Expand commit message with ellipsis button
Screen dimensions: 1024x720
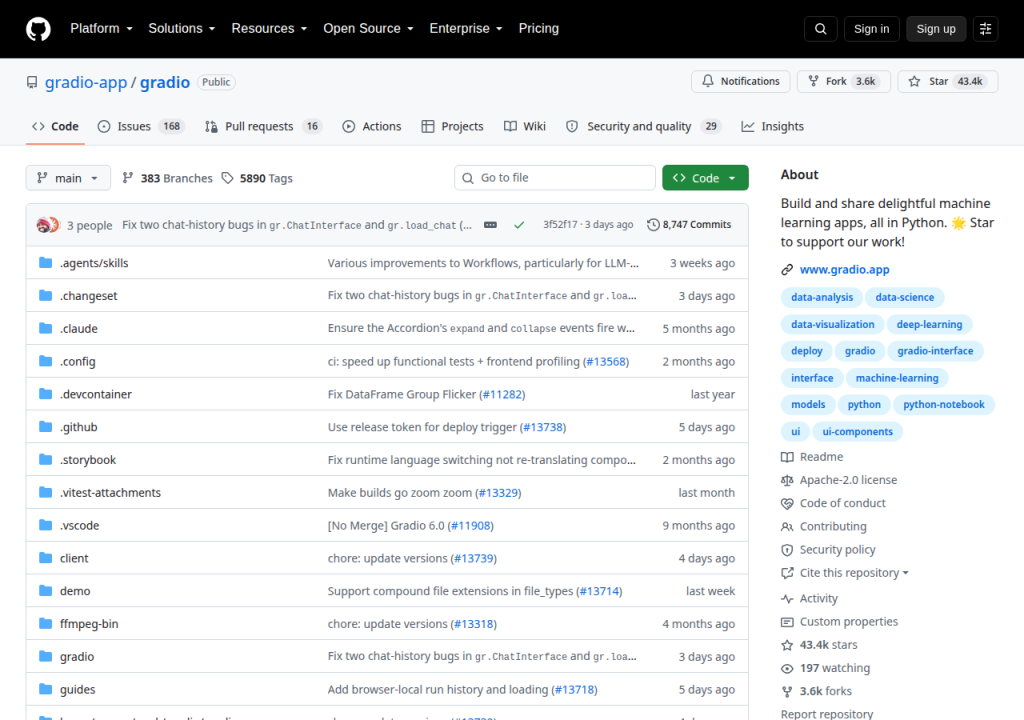coord(490,225)
